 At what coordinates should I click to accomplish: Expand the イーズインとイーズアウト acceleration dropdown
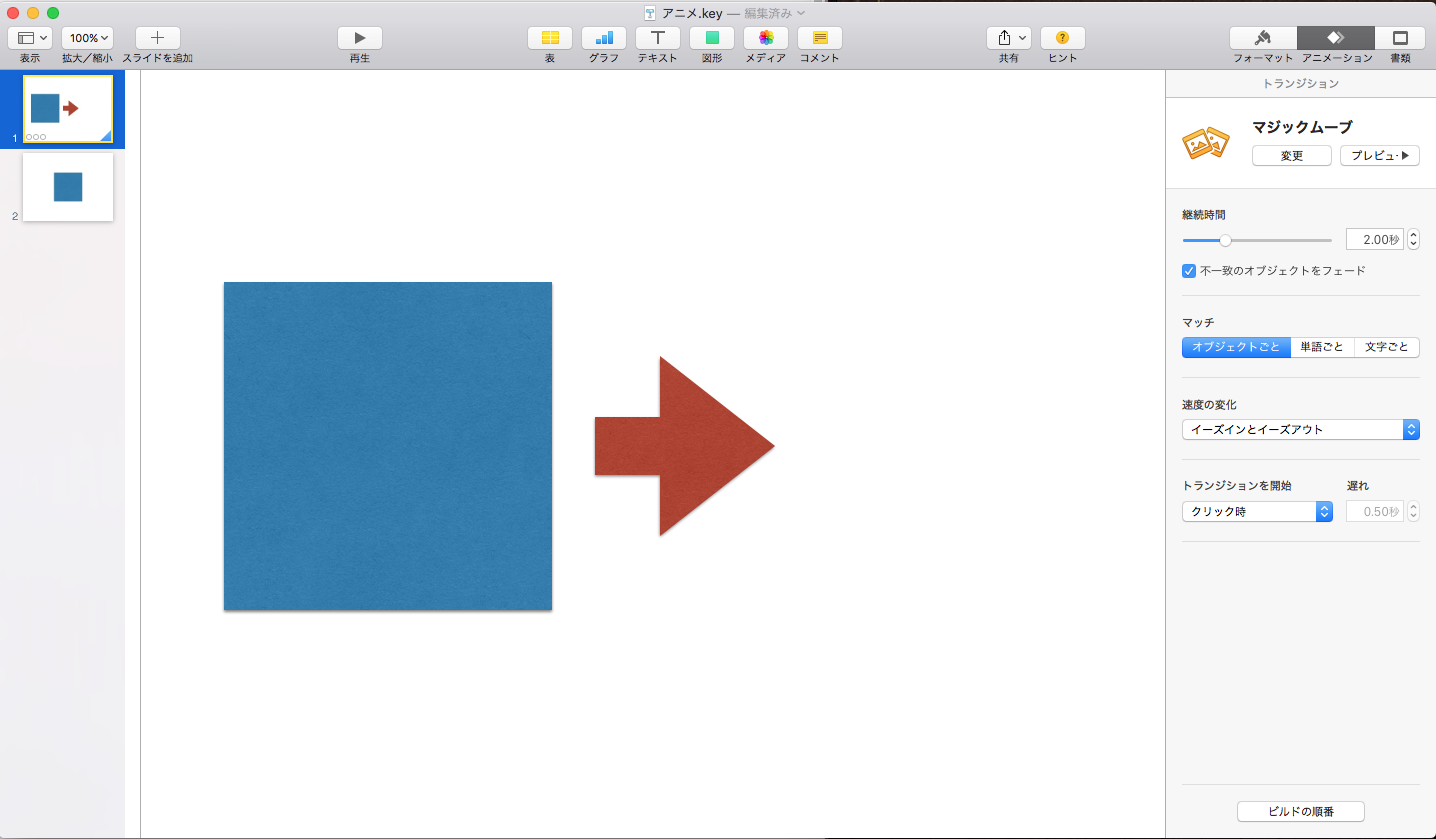1300,430
